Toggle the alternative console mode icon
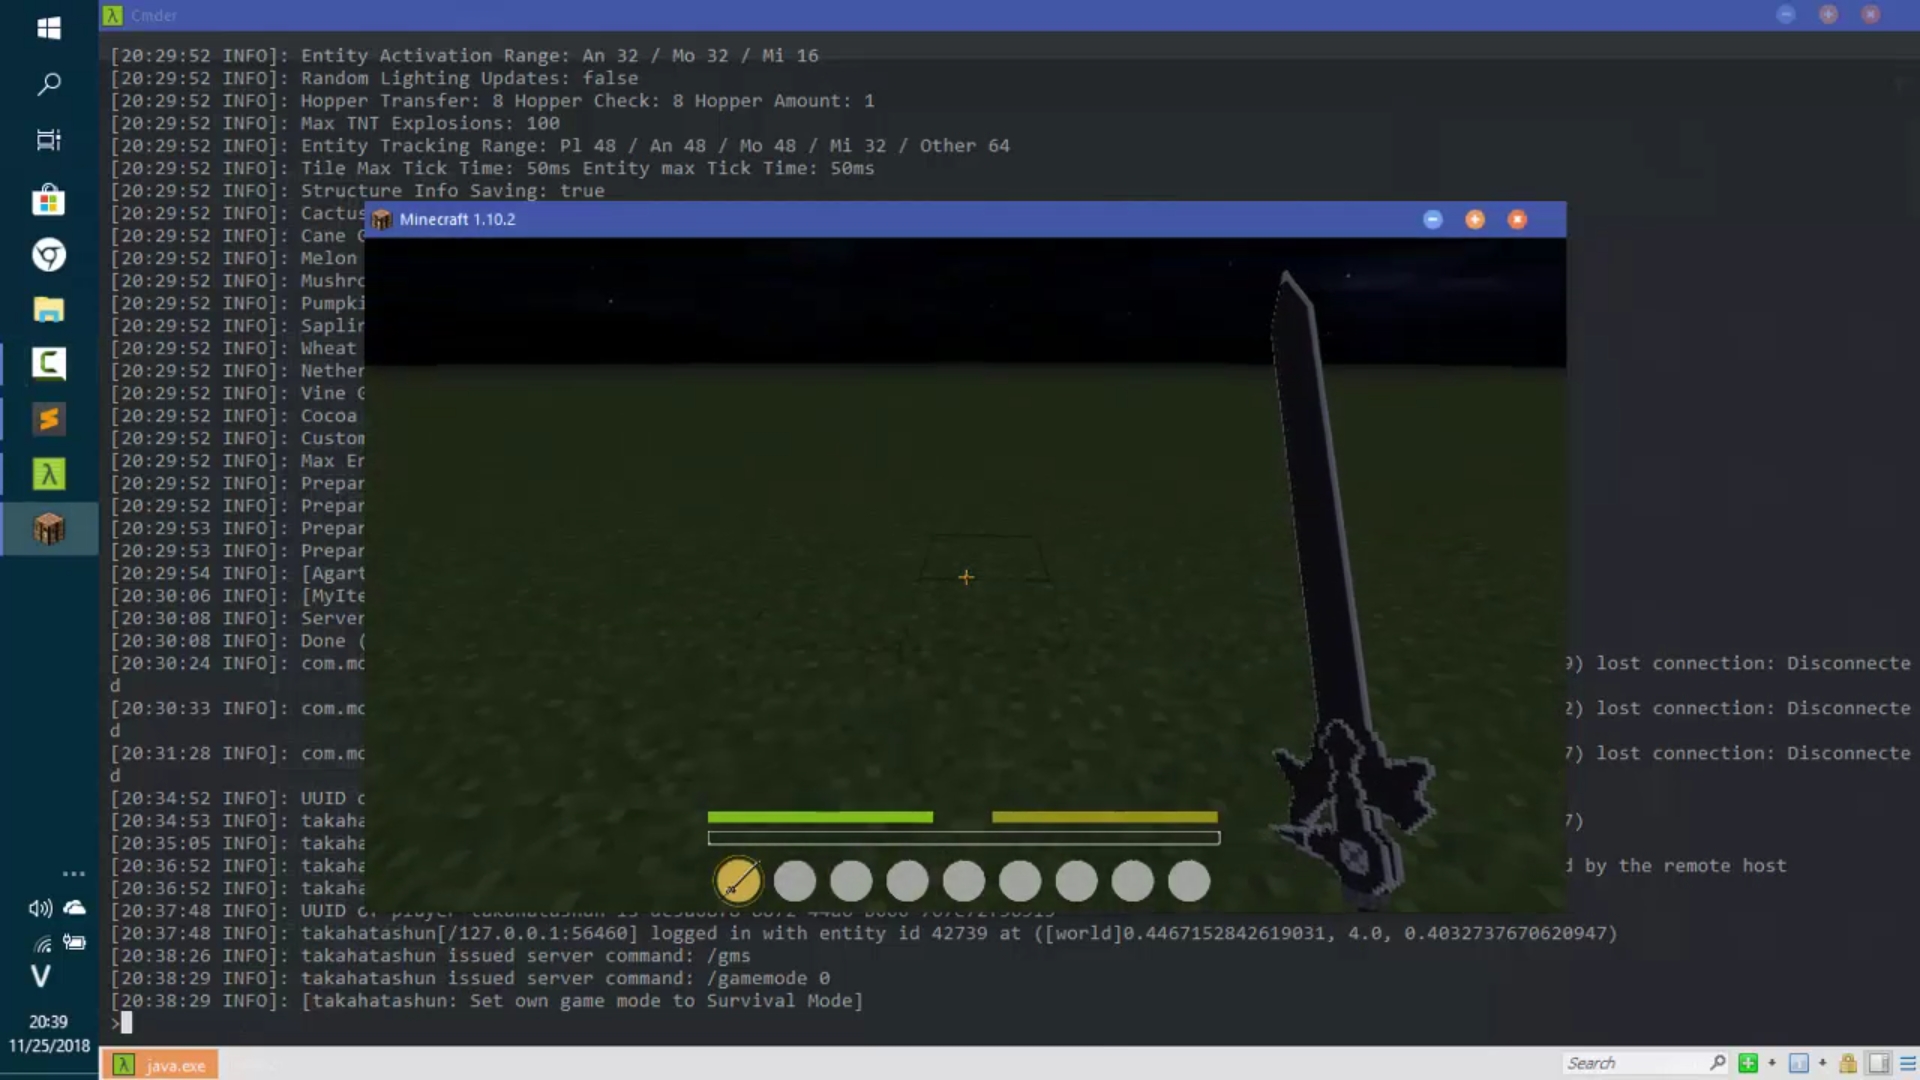The width and height of the screenshot is (1920, 1080). tap(1879, 1063)
